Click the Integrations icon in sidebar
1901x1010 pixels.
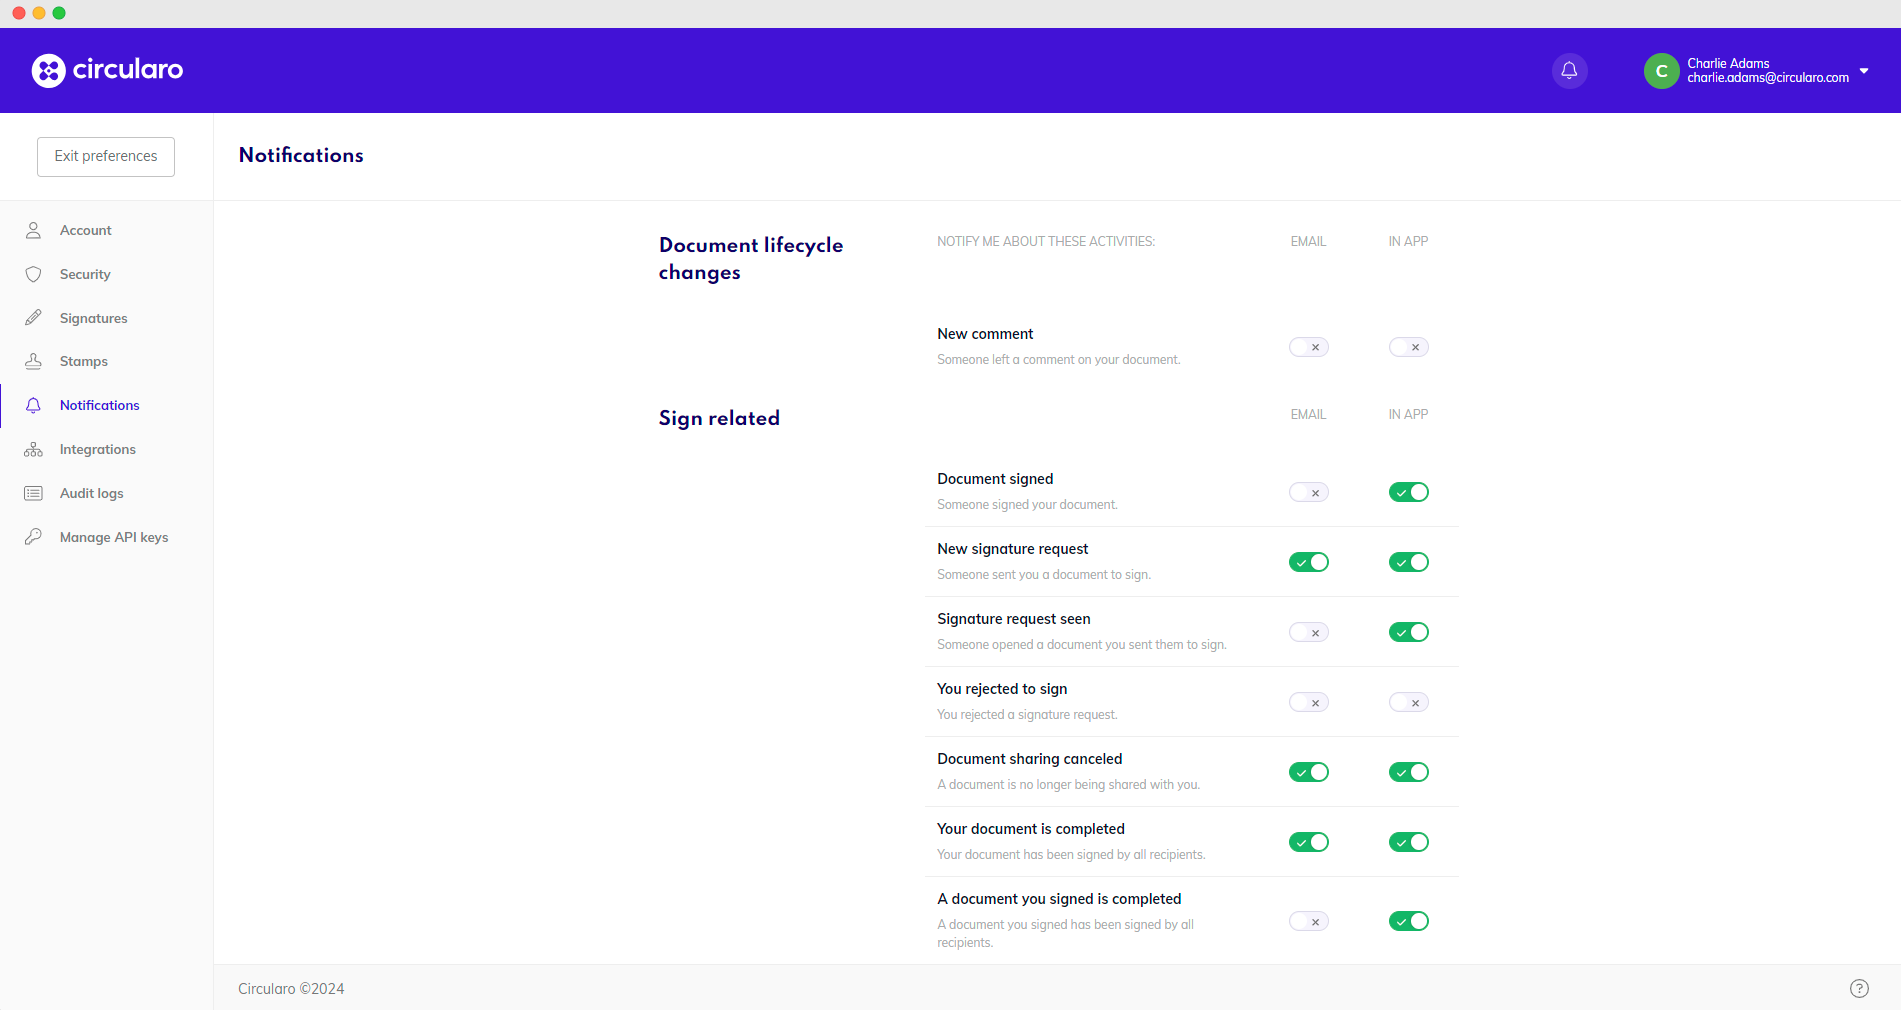click(33, 449)
